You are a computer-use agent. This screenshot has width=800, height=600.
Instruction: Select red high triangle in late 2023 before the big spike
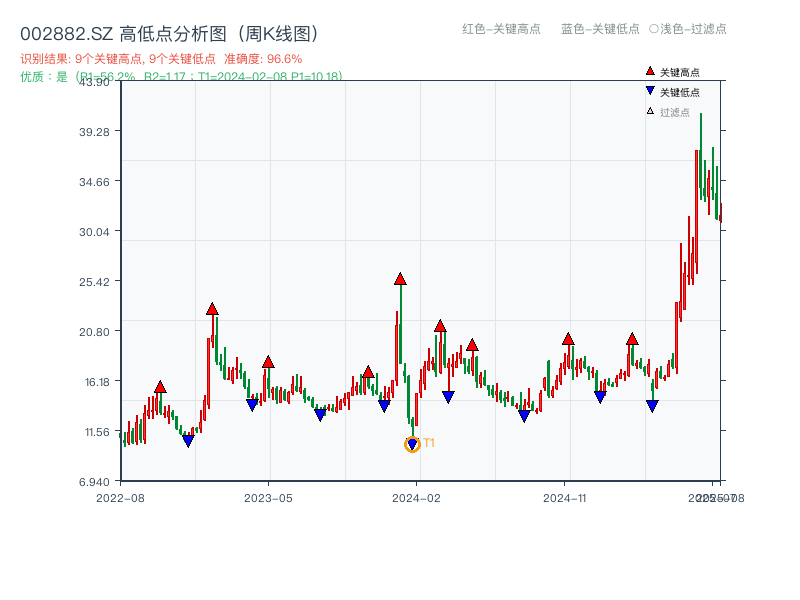click(368, 372)
